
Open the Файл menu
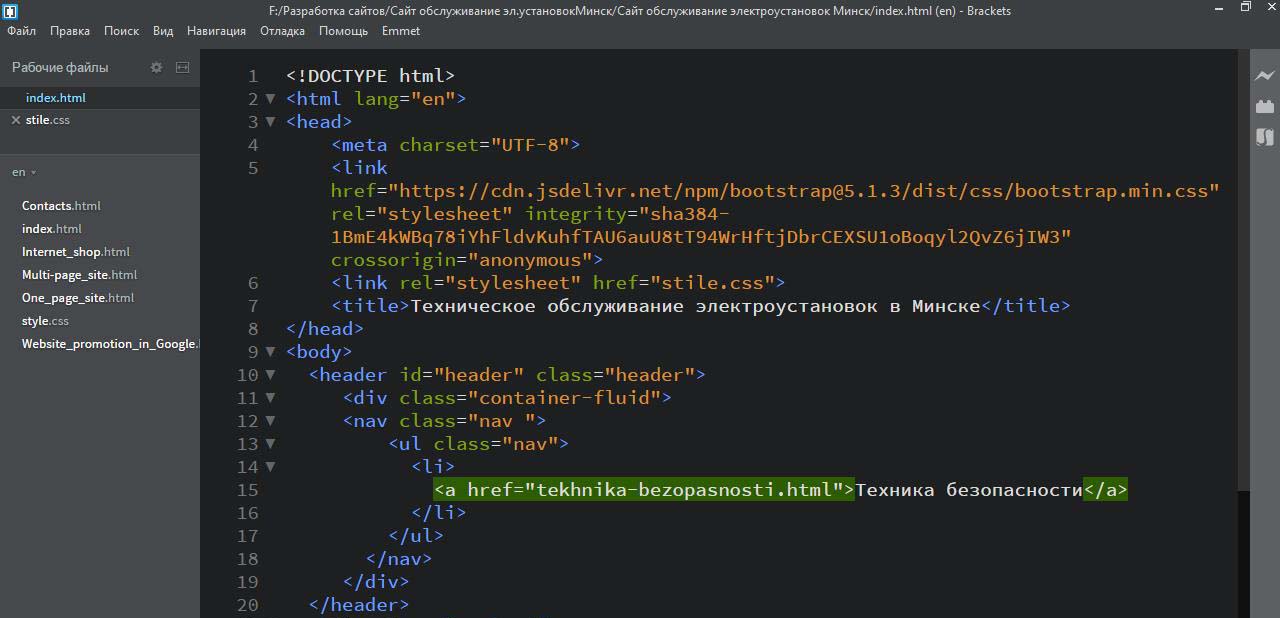coord(21,31)
